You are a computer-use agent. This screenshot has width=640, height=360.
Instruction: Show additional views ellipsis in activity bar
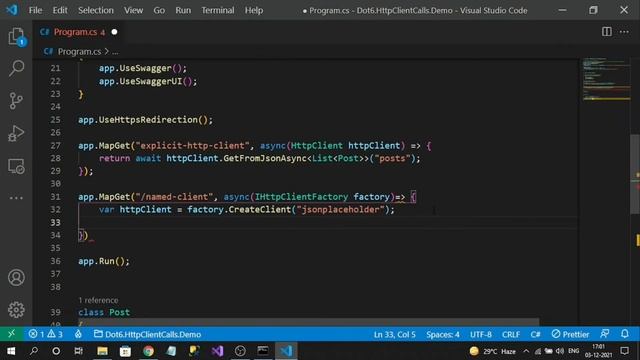[16, 198]
